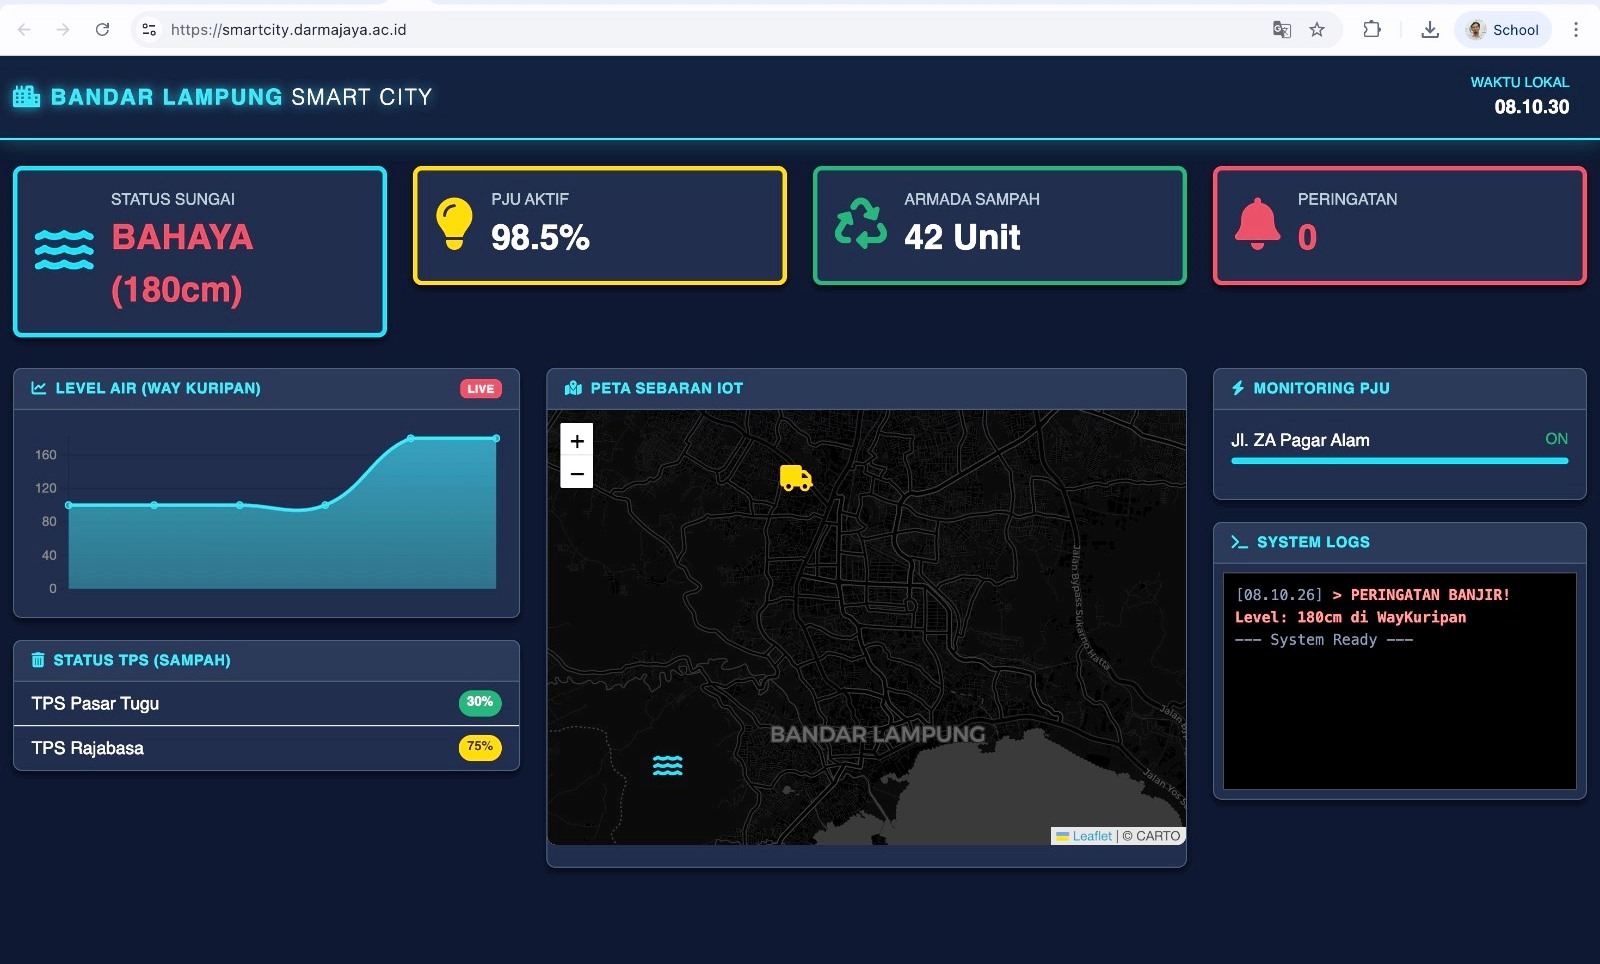Viewport: 1600px width, 964px height.
Task: Click the yellow lightbulb PJU icon
Action: (454, 223)
